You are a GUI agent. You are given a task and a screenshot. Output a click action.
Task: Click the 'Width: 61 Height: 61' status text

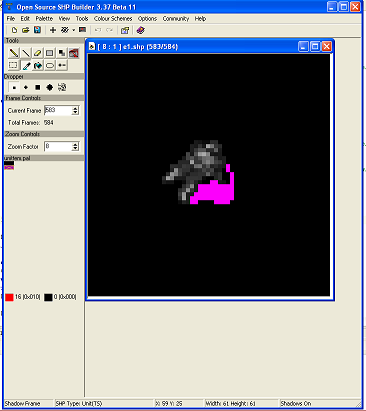[230, 404]
